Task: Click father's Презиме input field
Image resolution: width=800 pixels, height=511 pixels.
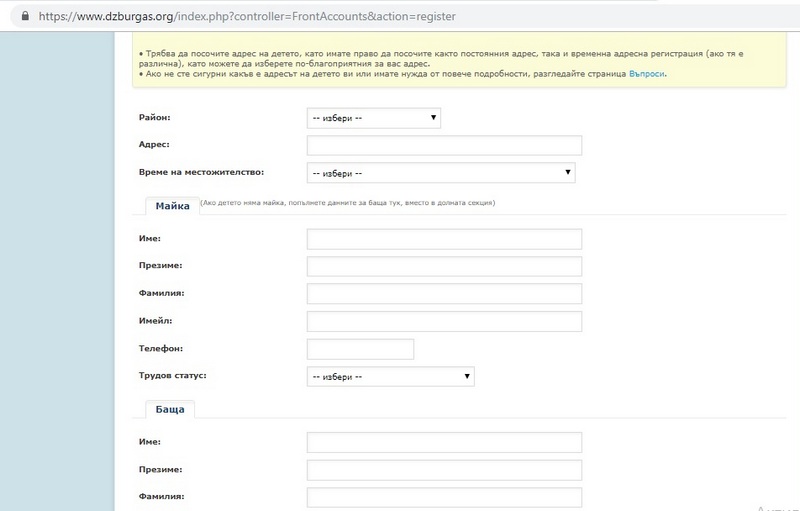Action: [x=444, y=470]
